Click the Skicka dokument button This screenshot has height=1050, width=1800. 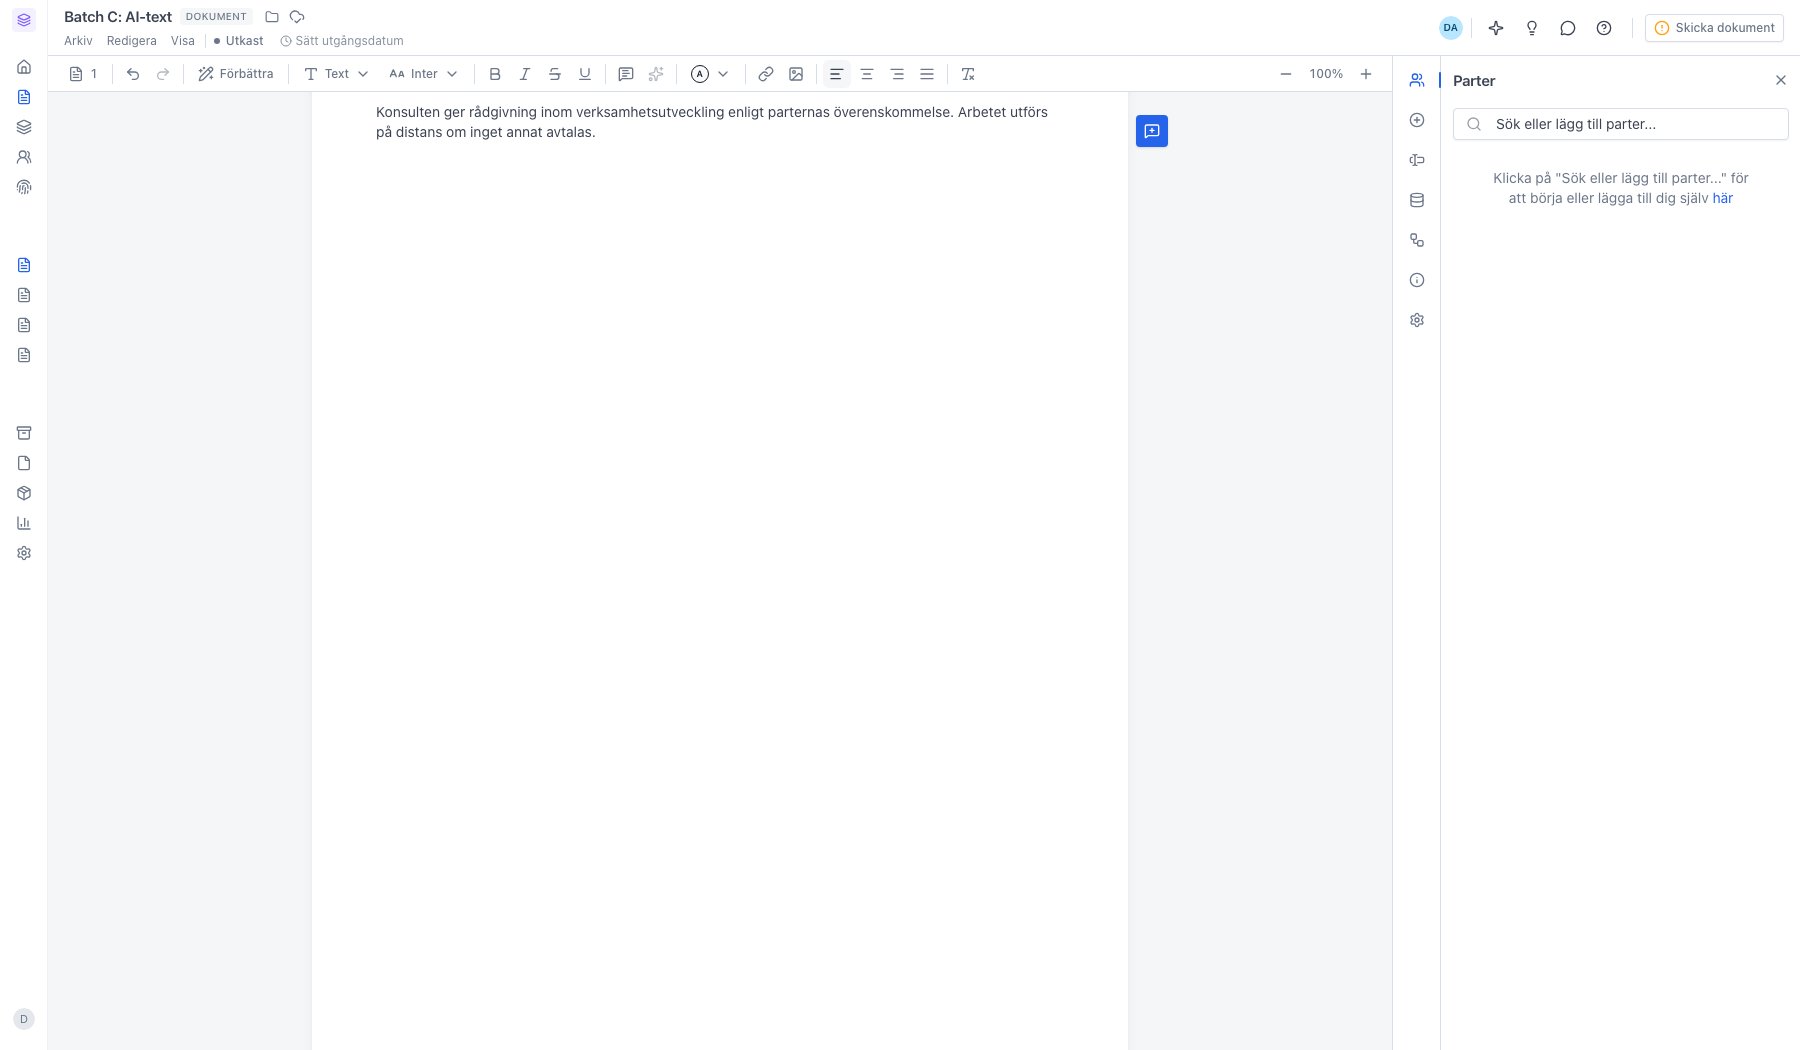1714,28
